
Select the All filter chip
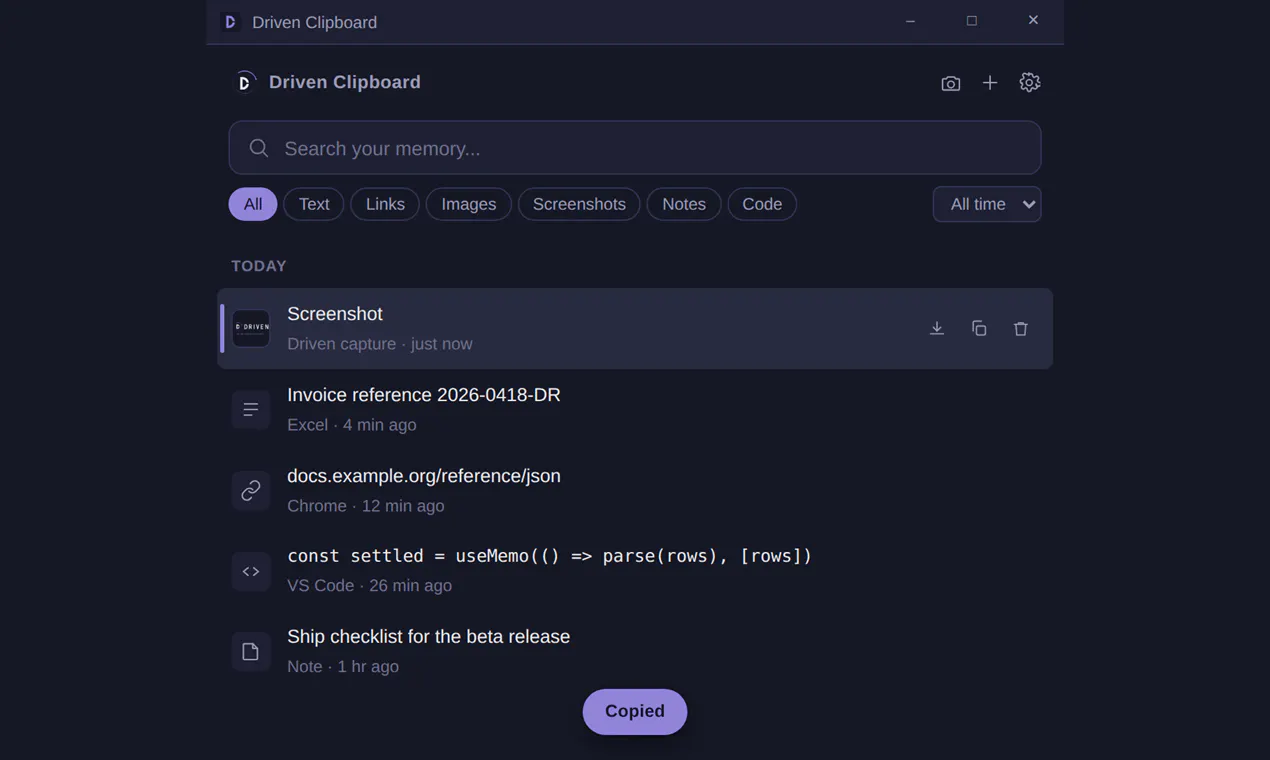253,204
